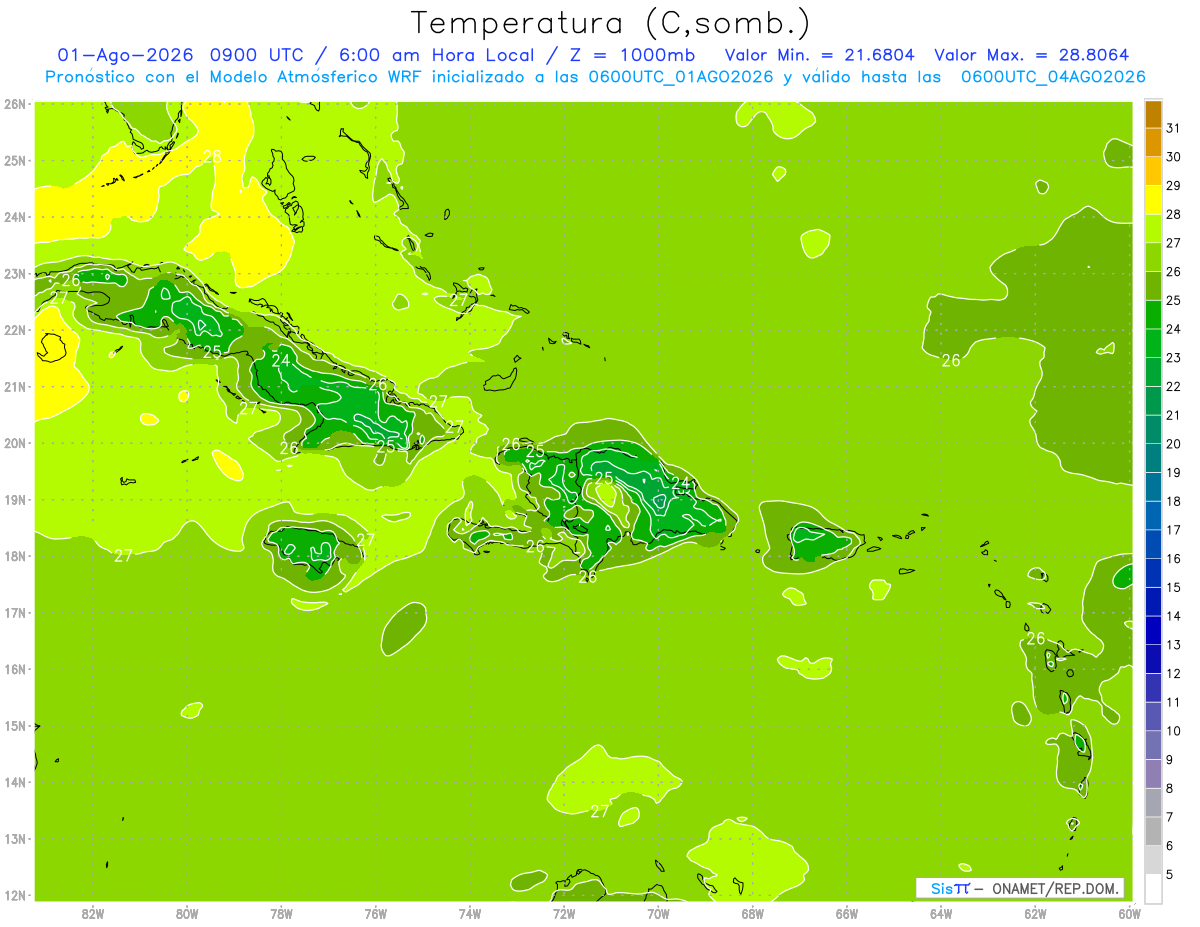Click the "78W" longitude axis label
This screenshot has width=1200, height=927.
pos(281,913)
